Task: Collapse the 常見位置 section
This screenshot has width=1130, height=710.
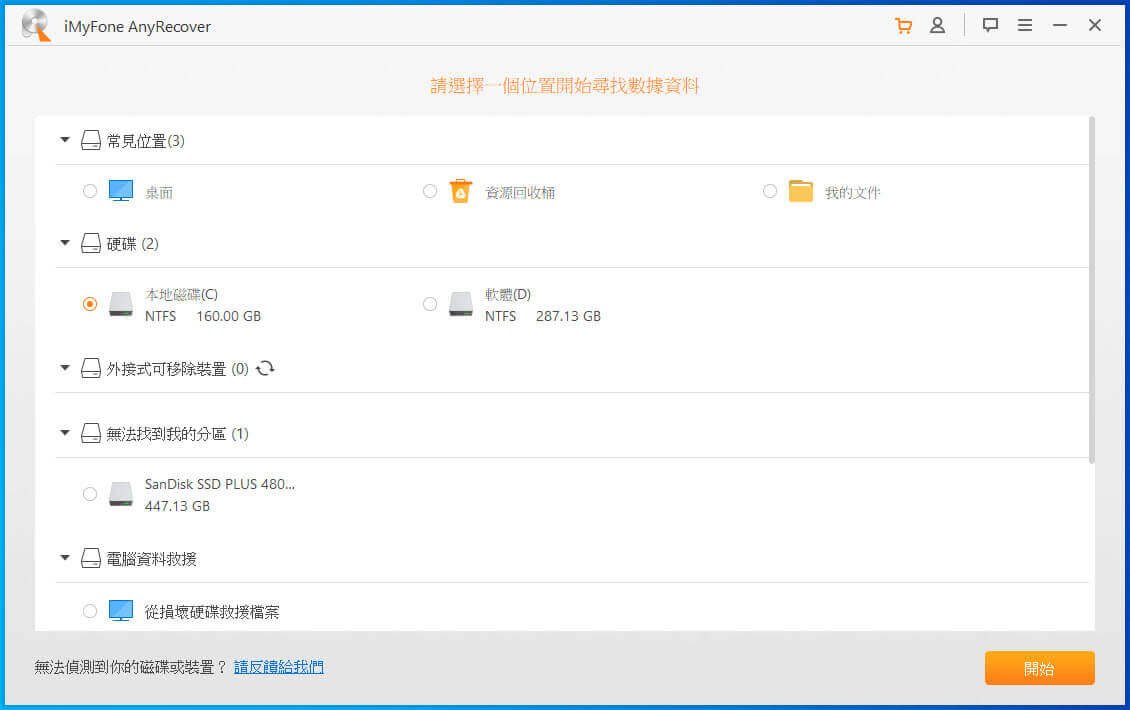Action: [x=65, y=141]
